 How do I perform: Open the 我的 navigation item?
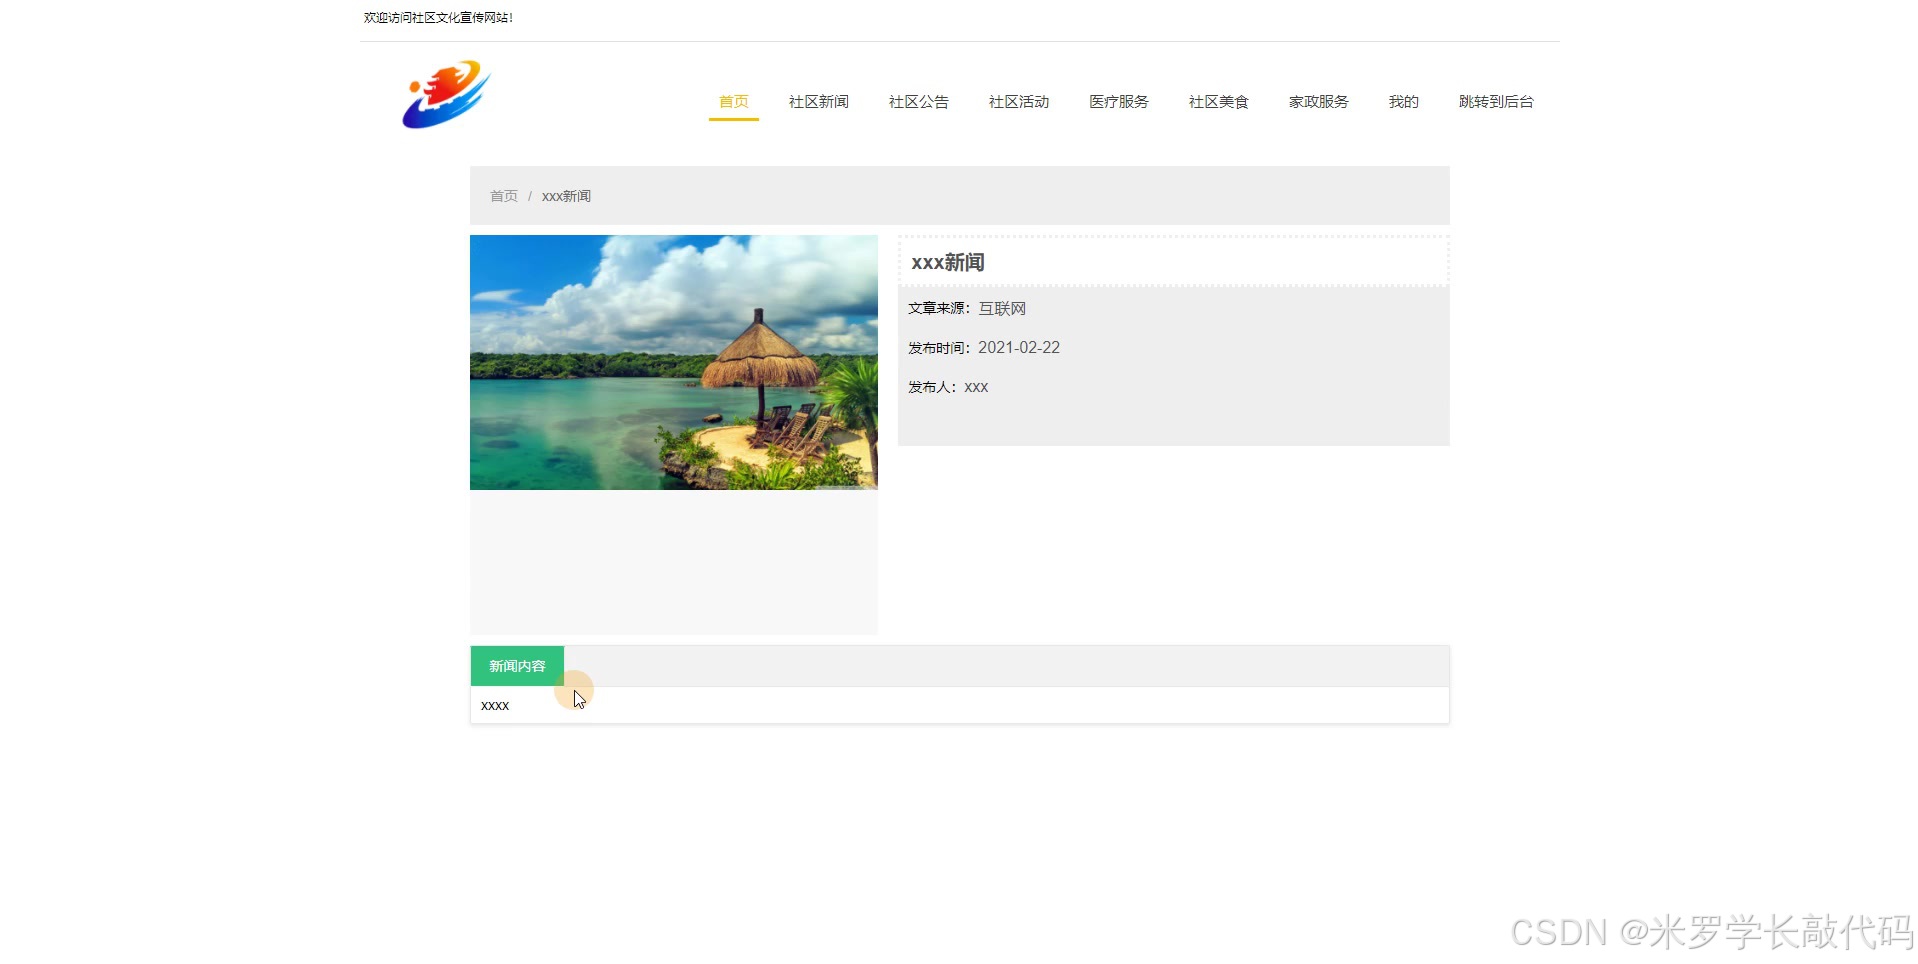pos(1402,101)
